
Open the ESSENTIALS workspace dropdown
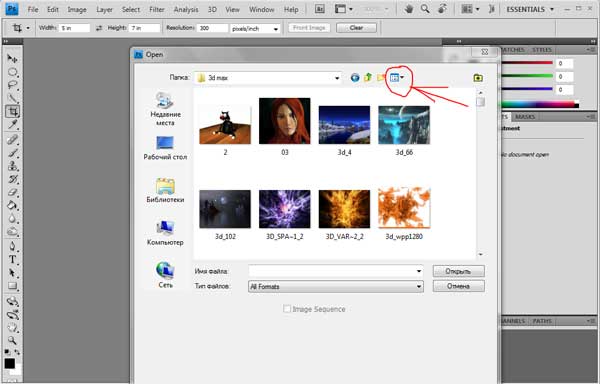tap(530, 9)
